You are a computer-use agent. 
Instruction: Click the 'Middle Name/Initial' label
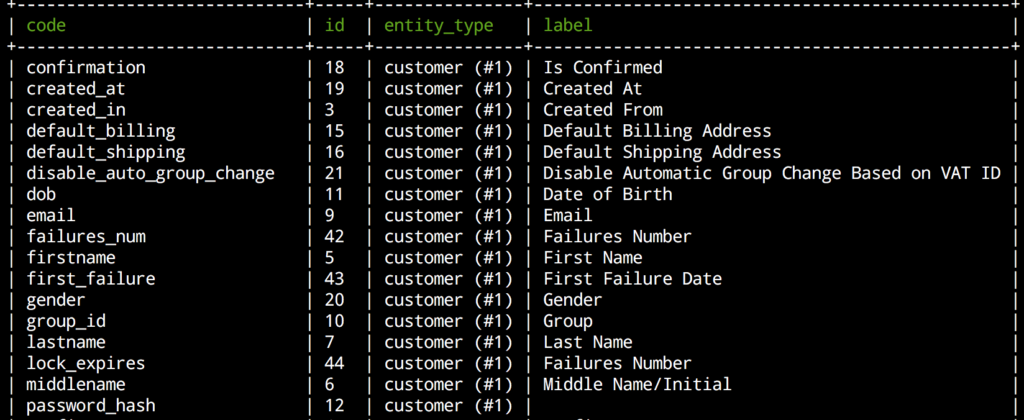point(637,384)
